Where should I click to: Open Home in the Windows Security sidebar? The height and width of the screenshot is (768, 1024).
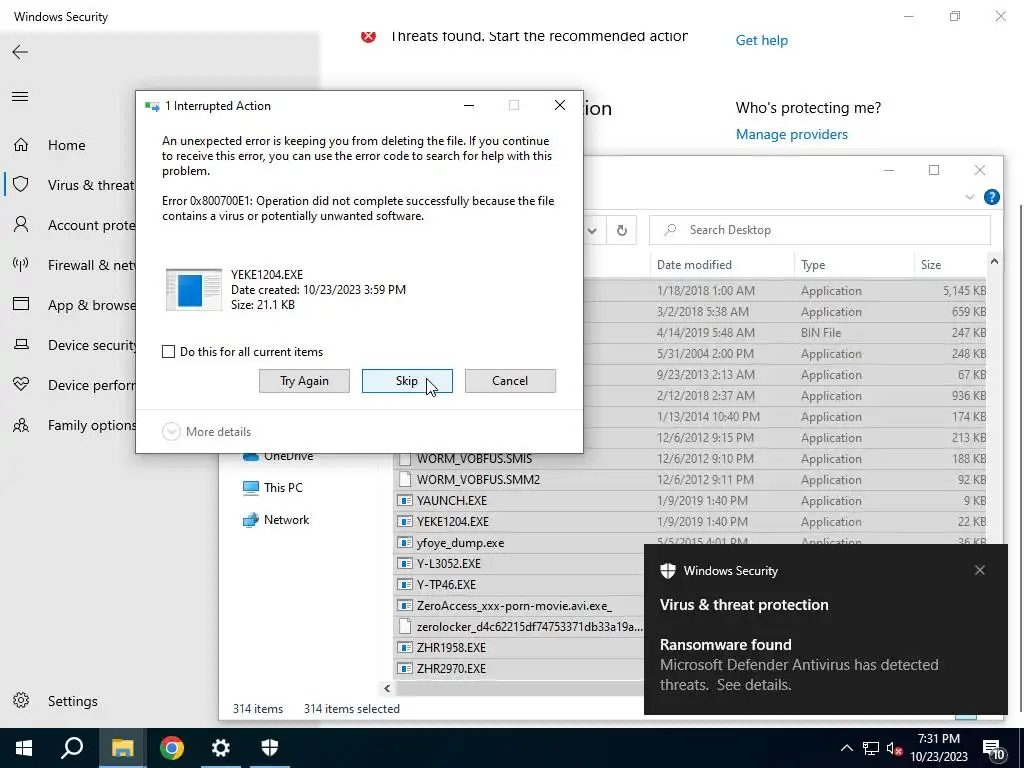click(x=67, y=145)
